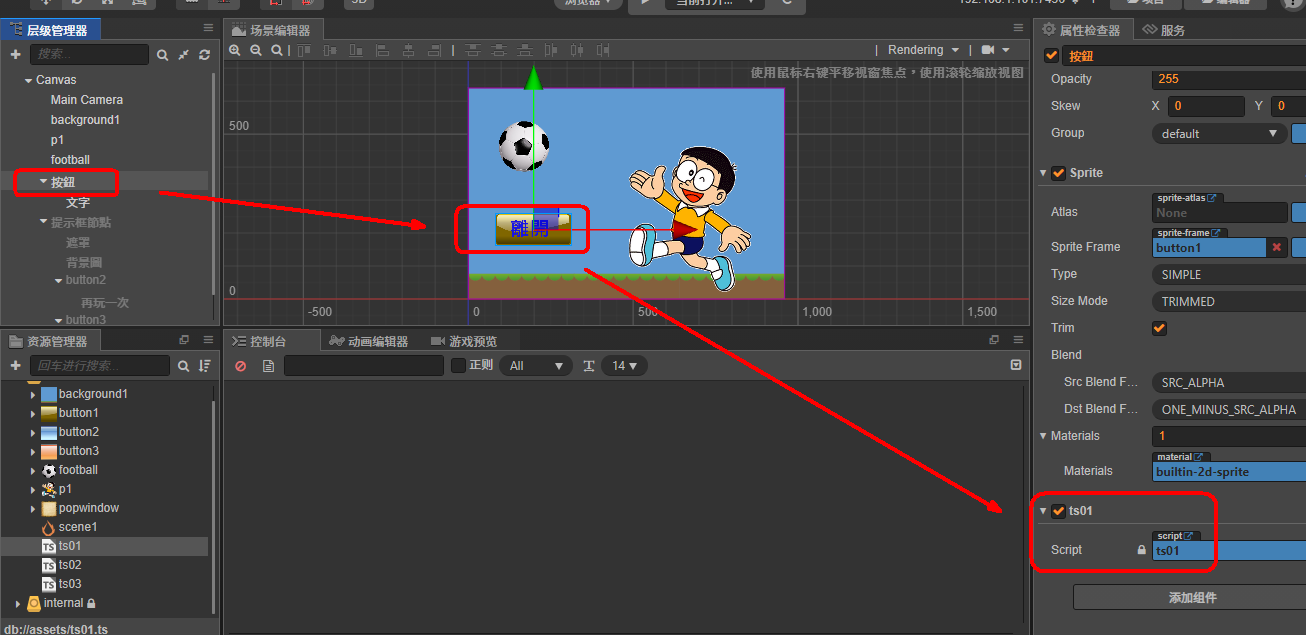
Task: Select the ts02 script in assets panel
Action: tap(70, 565)
